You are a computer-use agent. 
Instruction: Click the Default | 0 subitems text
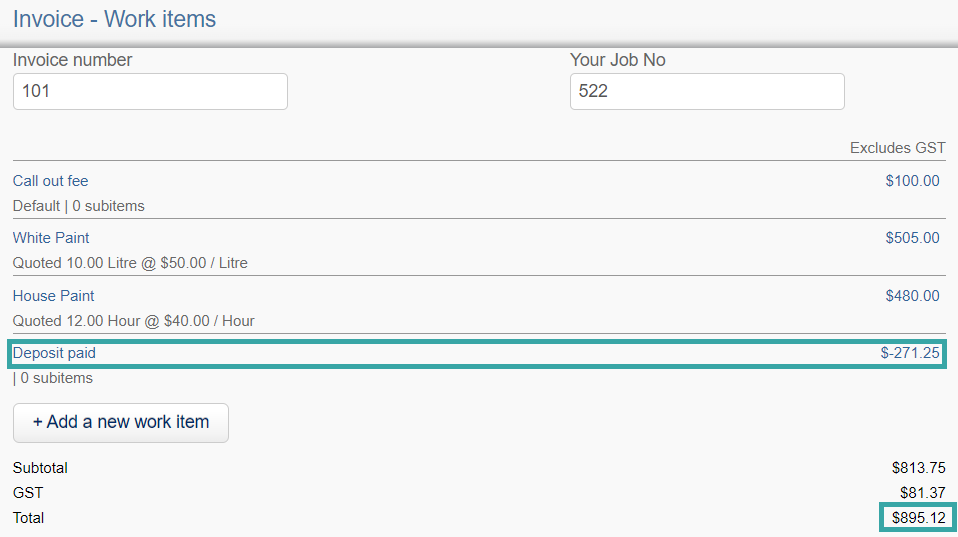pos(79,206)
